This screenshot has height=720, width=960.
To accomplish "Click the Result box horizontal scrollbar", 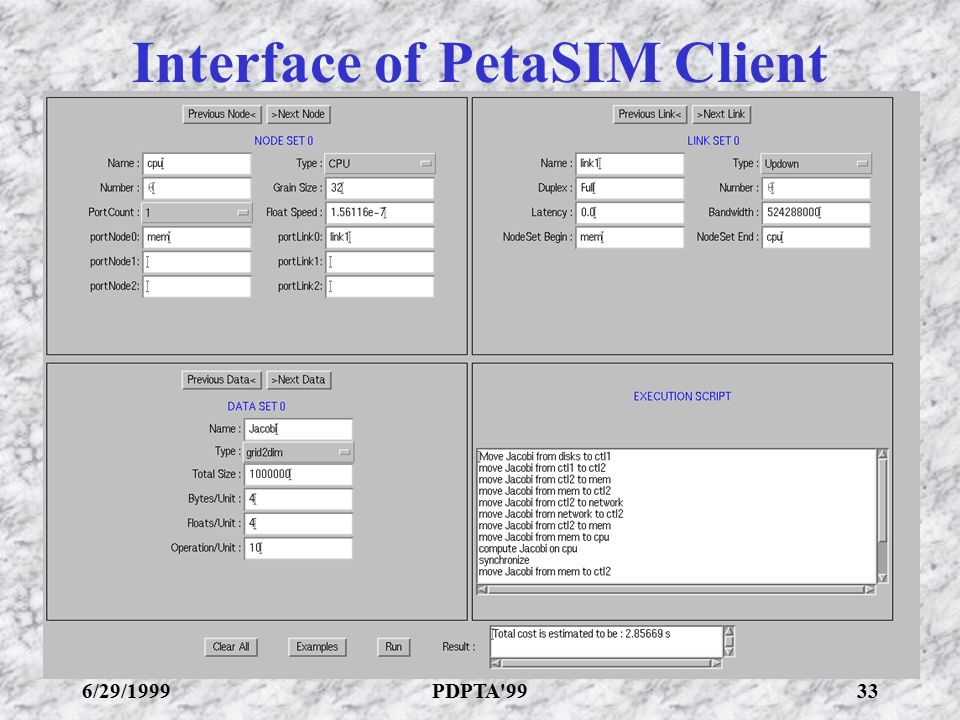I will pos(606,663).
